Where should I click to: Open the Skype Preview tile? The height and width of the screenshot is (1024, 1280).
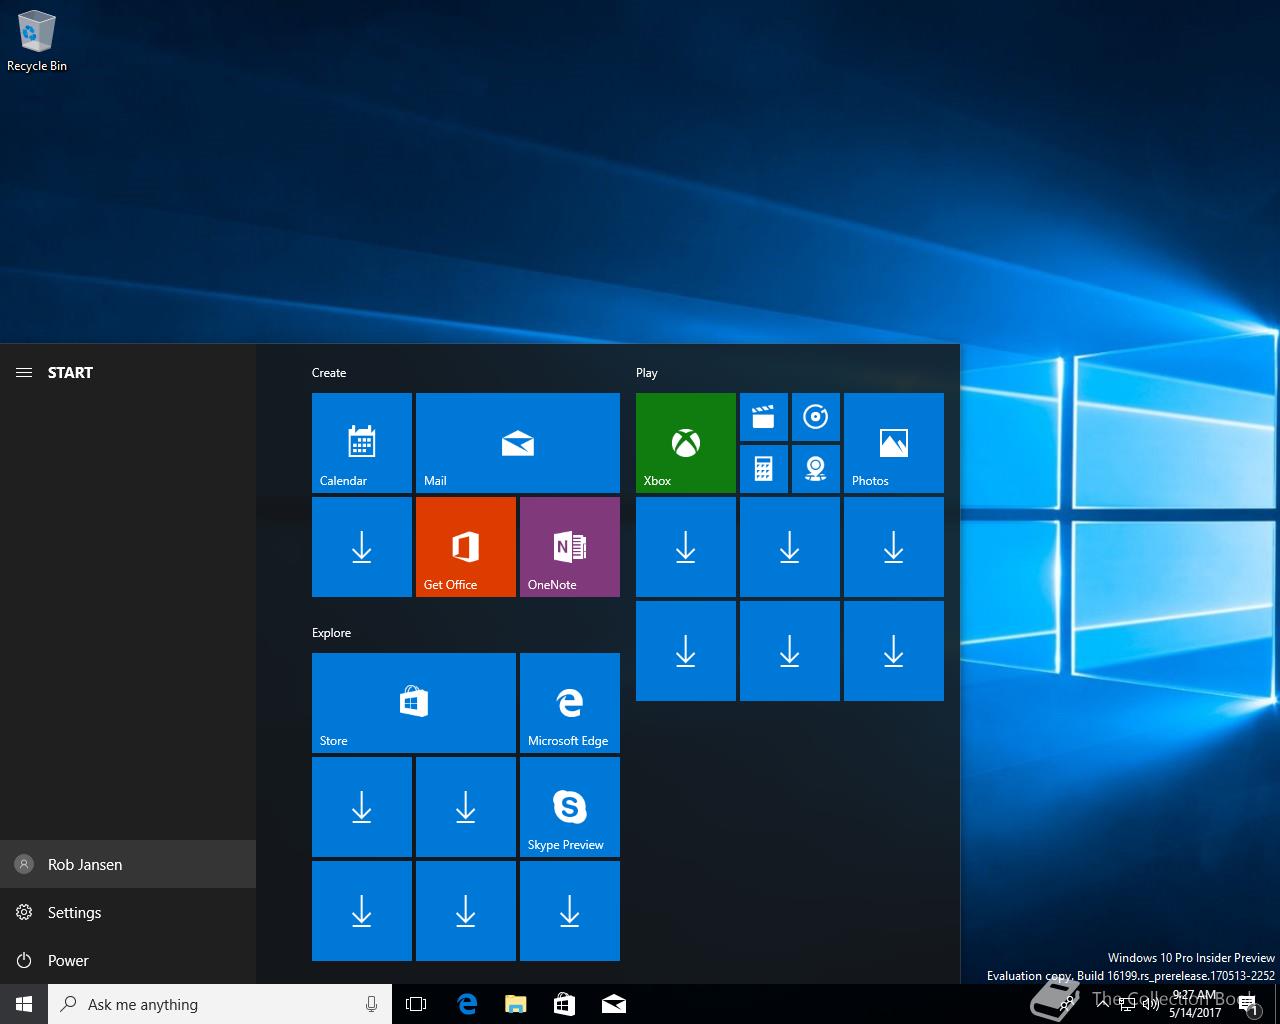click(570, 806)
